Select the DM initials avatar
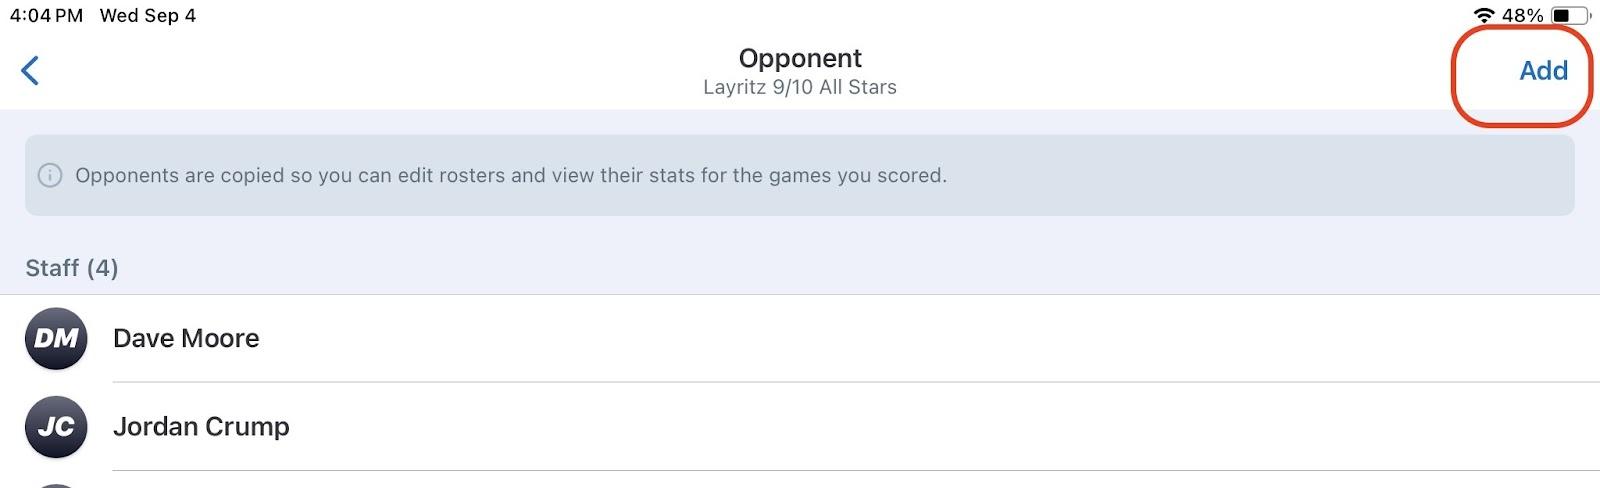Image resolution: width=1600 pixels, height=488 pixels. pyautogui.click(x=56, y=339)
